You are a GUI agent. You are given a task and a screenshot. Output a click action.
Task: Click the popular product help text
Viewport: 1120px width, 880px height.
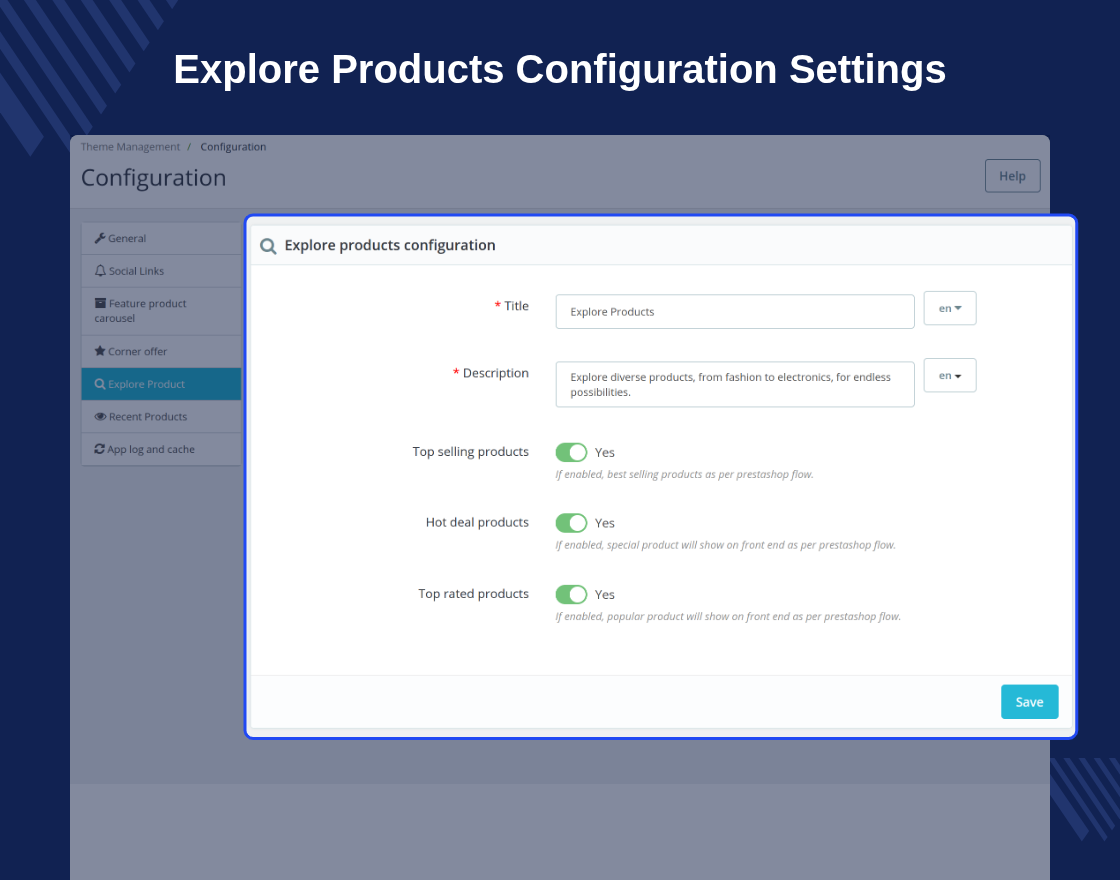[728, 616]
